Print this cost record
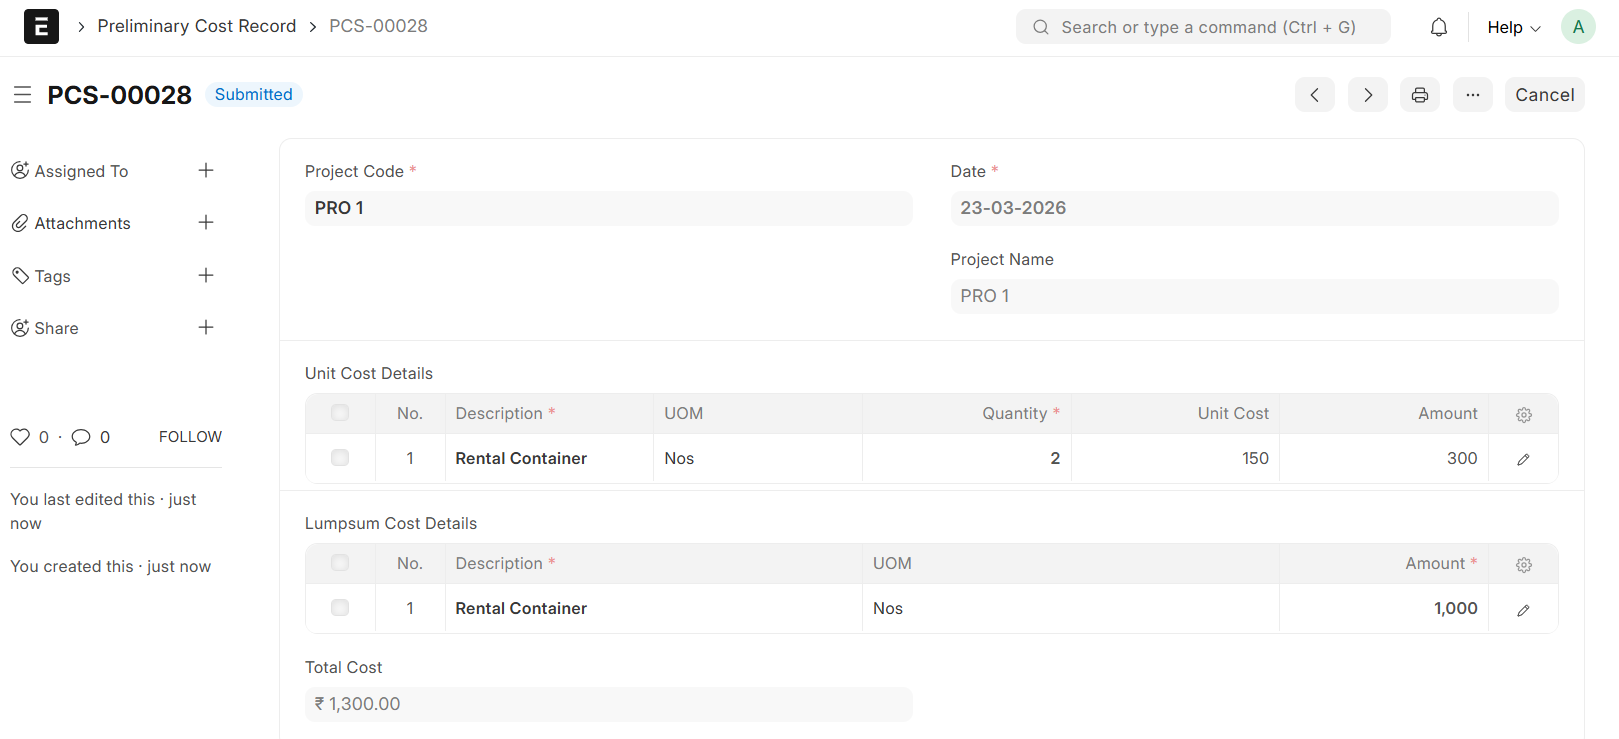The height and width of the screenshot is (739, 1619). pos(1419,95)
